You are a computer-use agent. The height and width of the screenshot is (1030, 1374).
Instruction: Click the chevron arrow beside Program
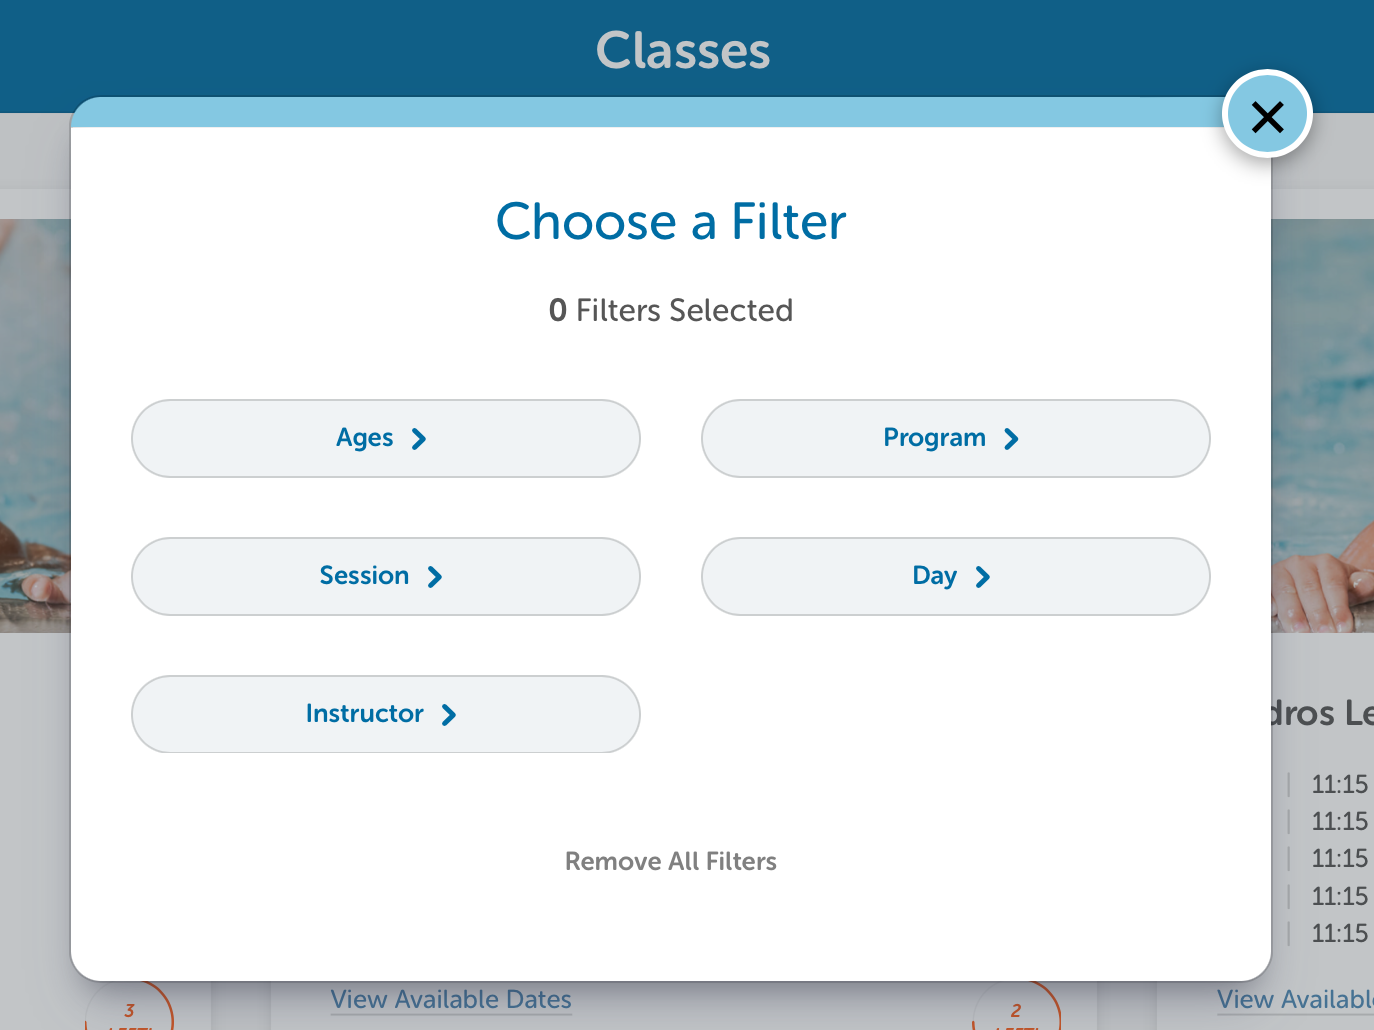click(1011, 439)
